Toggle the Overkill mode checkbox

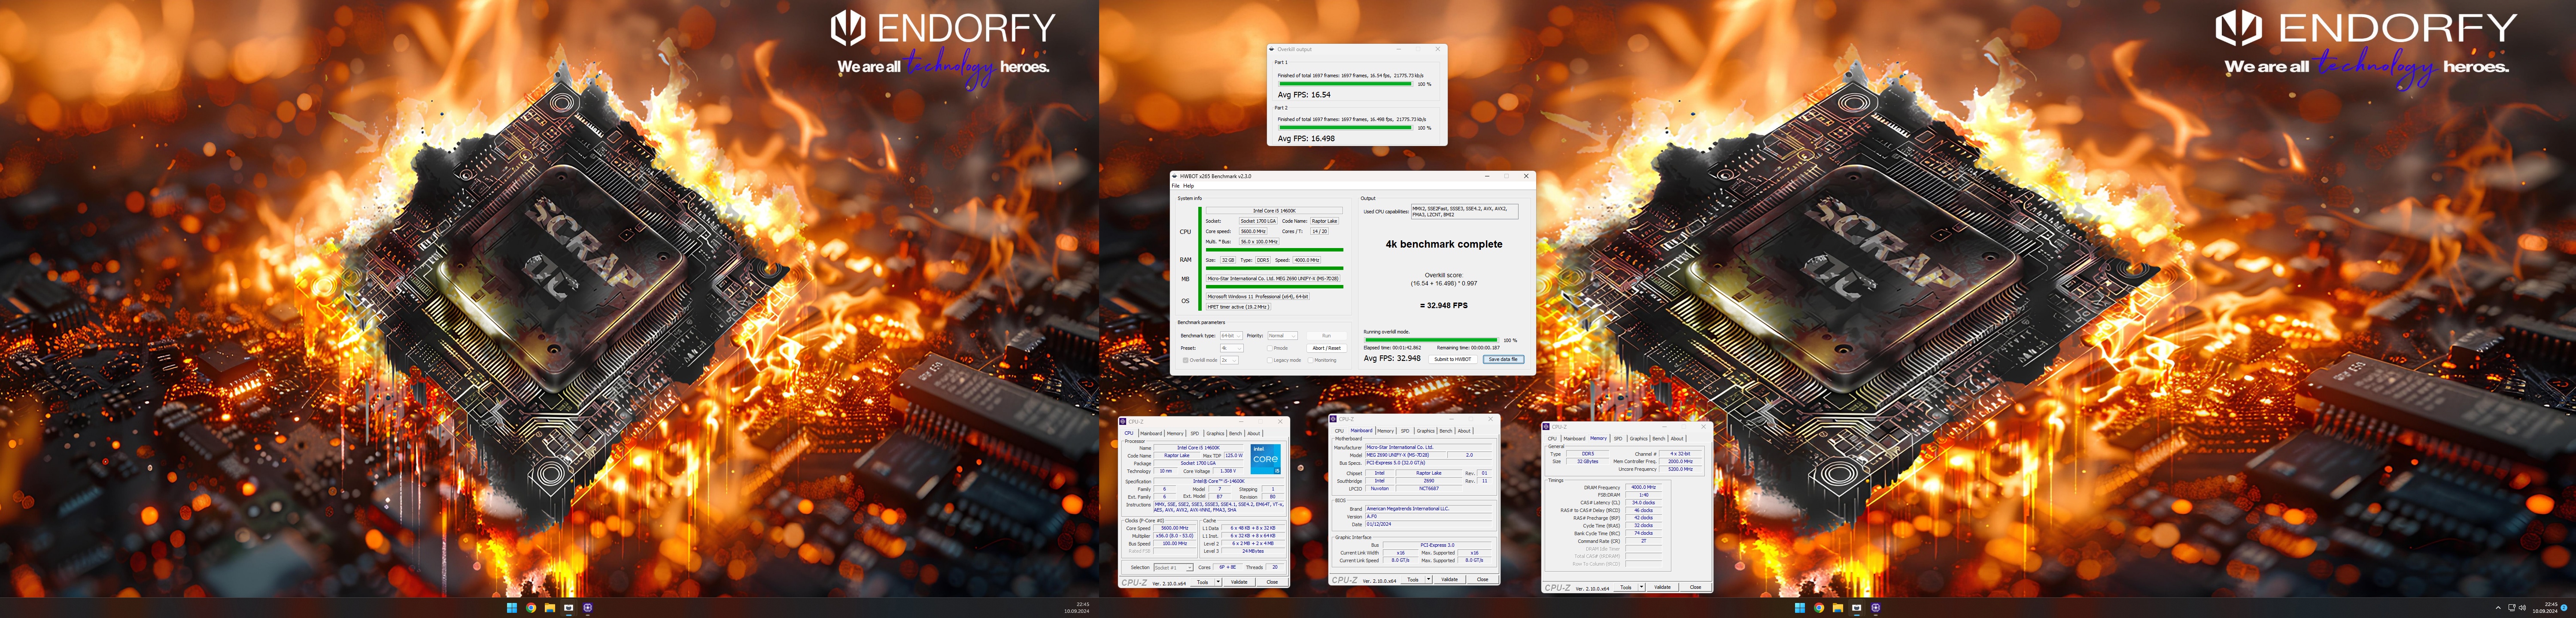tap(1186, 360)
